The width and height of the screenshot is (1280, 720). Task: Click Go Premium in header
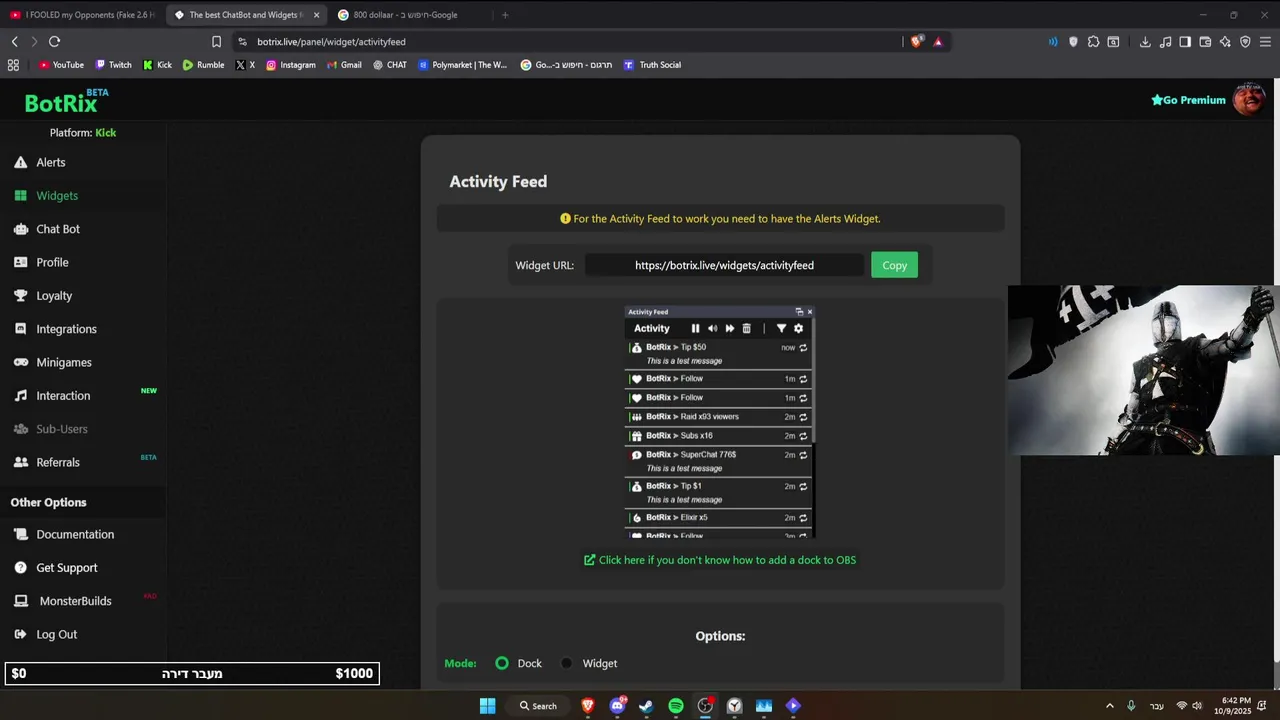[x=1188, y=100]
